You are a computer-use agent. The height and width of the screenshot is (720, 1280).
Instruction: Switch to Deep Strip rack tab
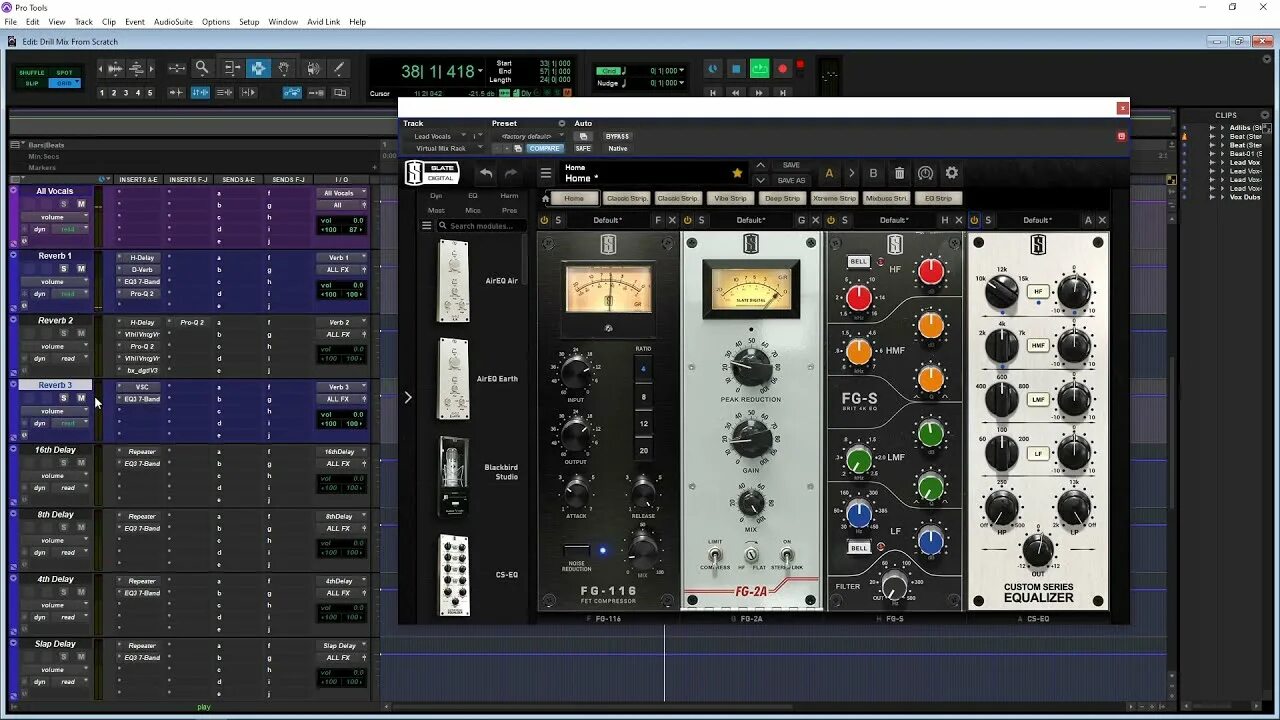click(782, 198)
